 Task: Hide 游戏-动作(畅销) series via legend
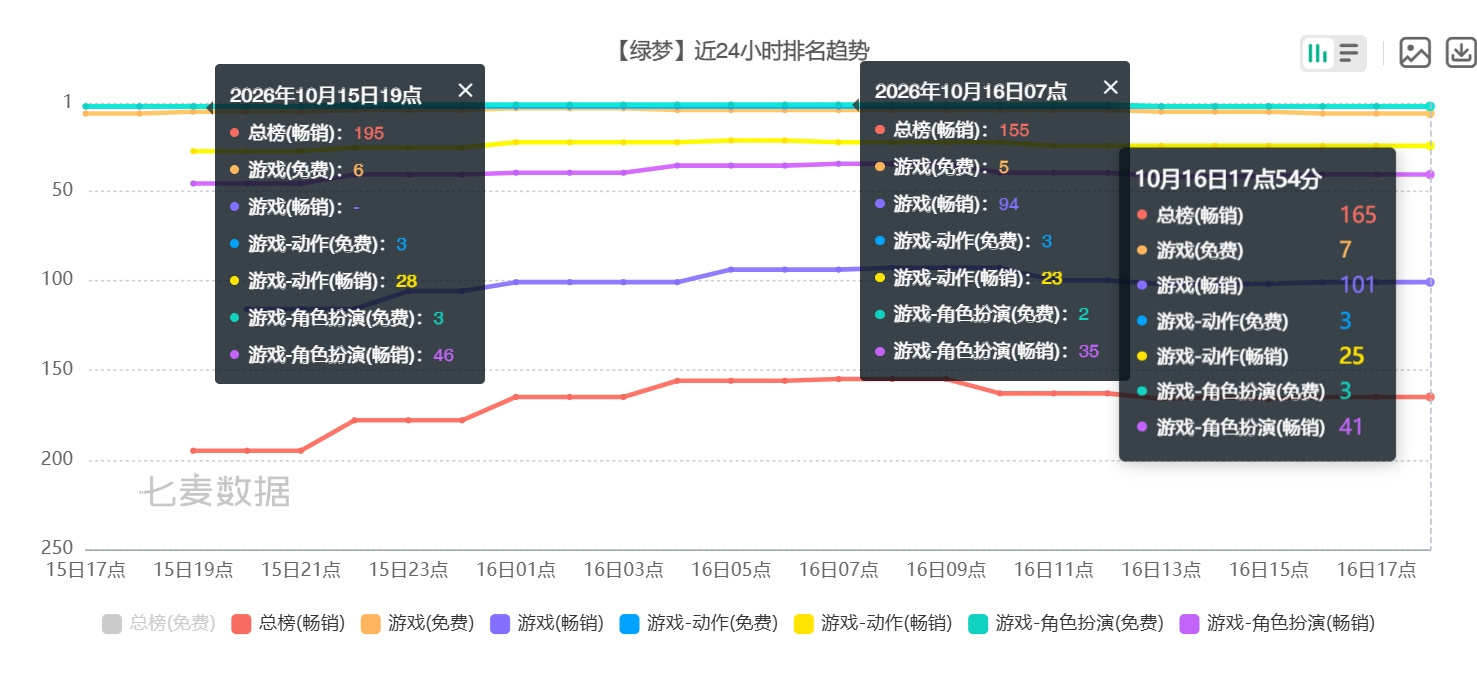(x=872, y=623)
